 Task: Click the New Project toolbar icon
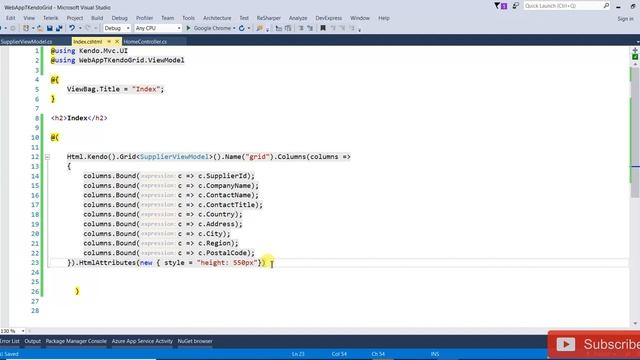(x=26, y=28)
